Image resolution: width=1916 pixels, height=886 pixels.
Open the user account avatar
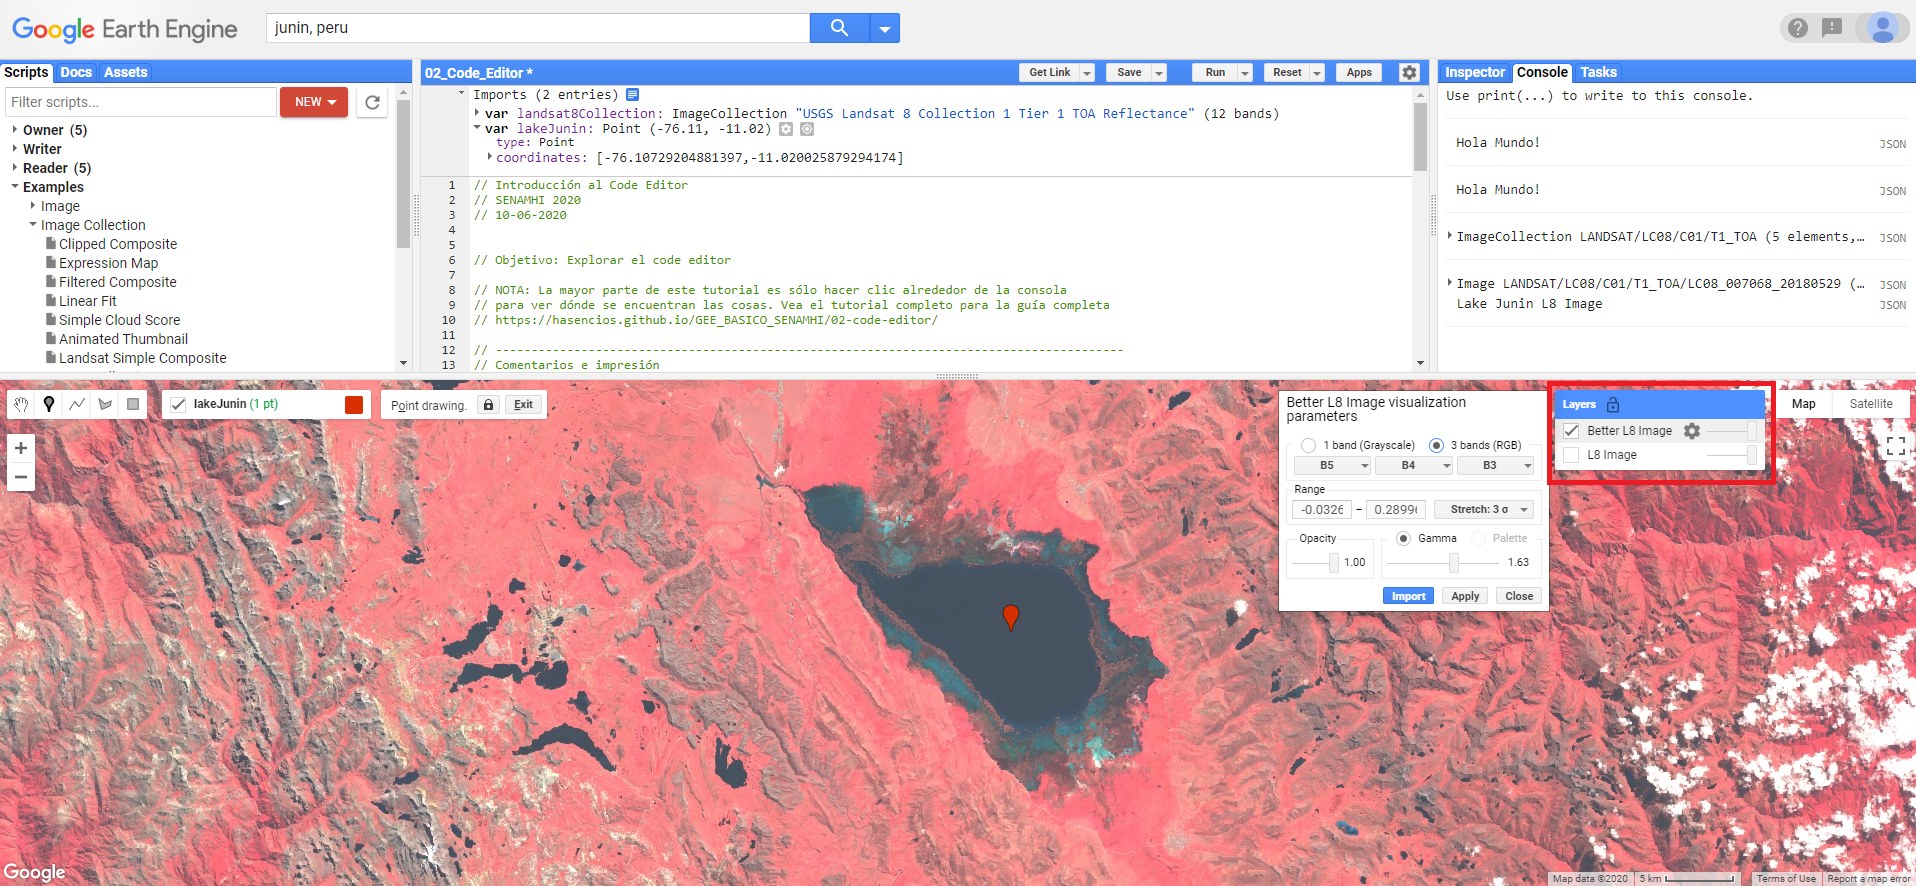1883,27
